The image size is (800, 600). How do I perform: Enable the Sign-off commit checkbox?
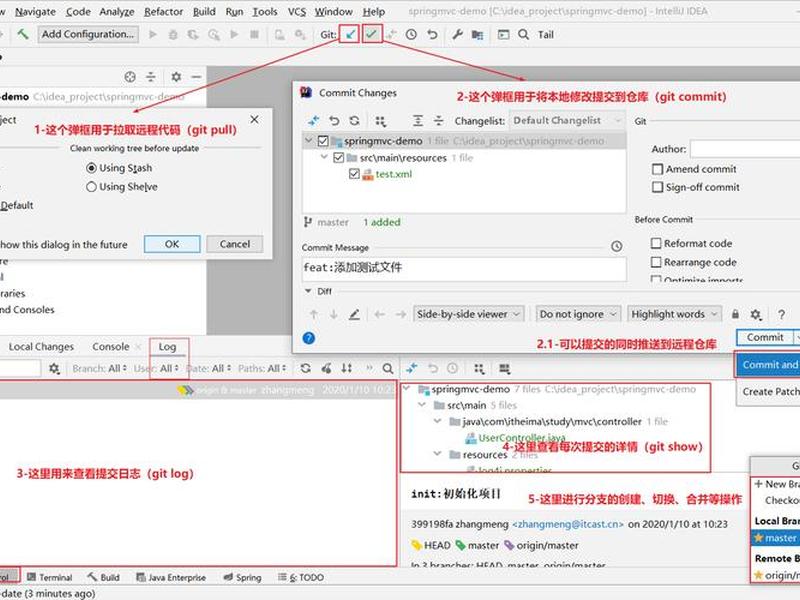coord(658,187)
